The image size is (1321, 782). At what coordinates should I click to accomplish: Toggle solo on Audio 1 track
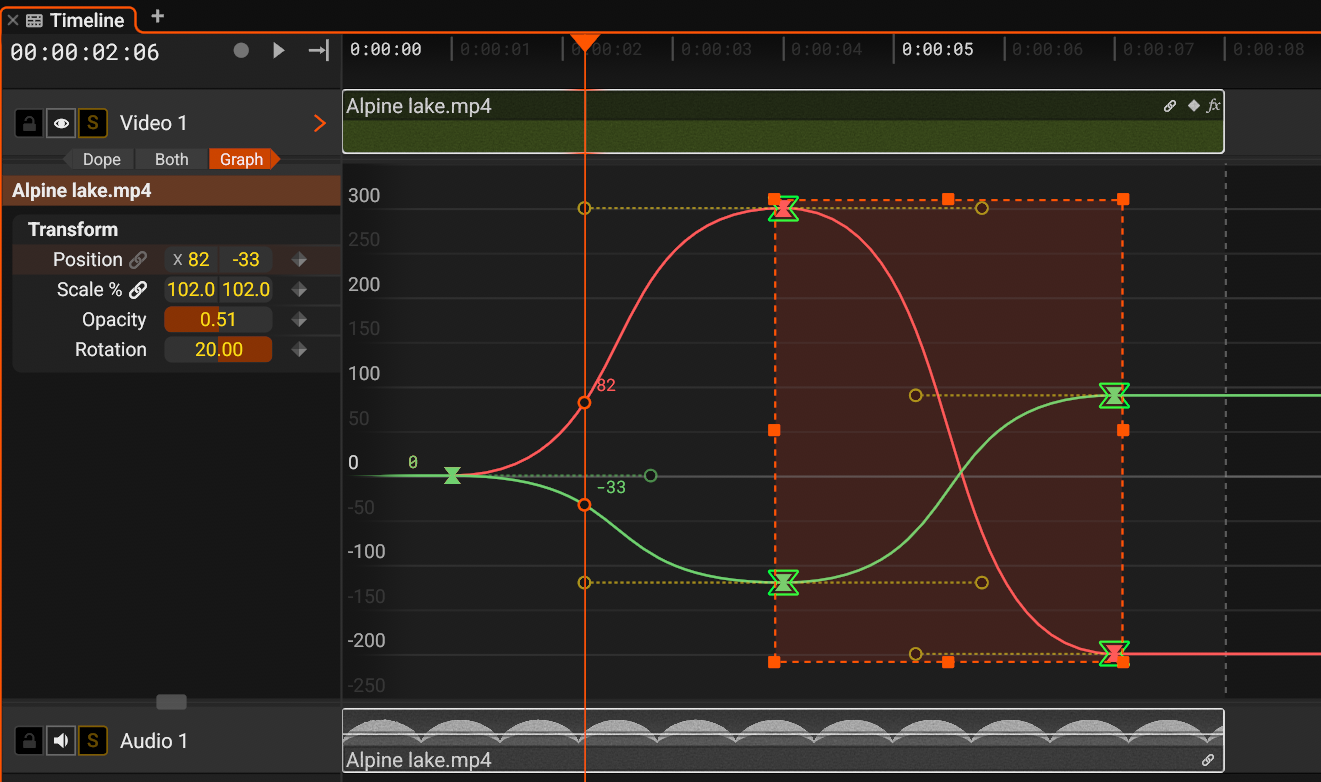pyautogui.click(x=93, y=741)
